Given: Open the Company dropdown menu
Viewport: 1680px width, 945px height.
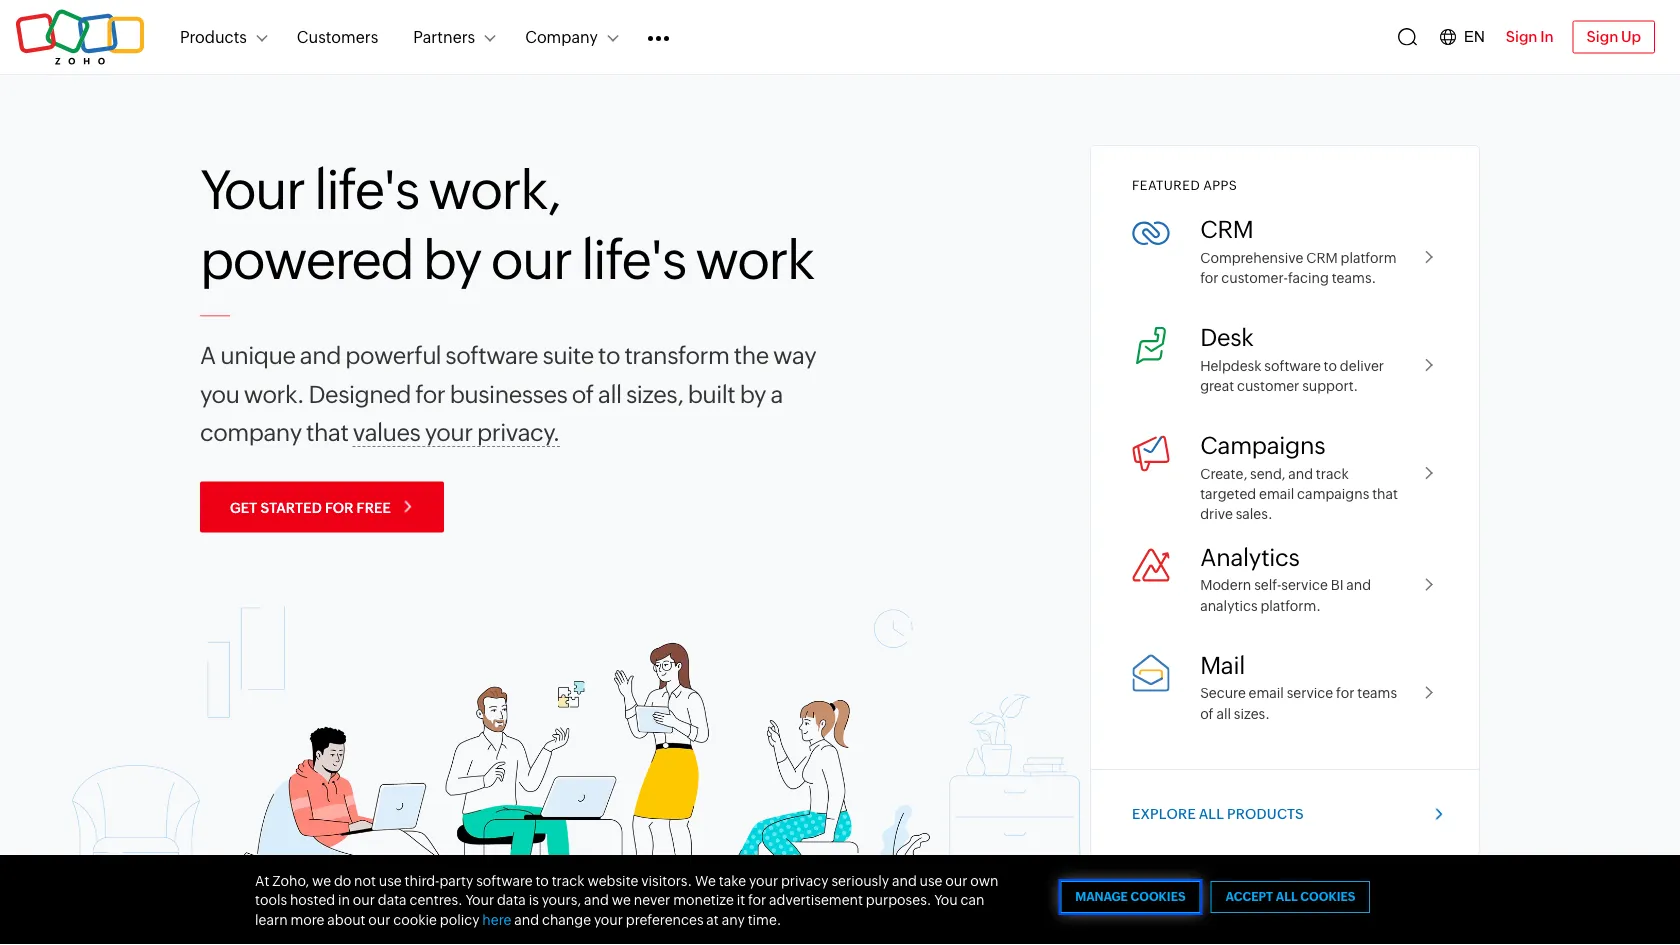Looking at the screenshot, I should [571, 37].
